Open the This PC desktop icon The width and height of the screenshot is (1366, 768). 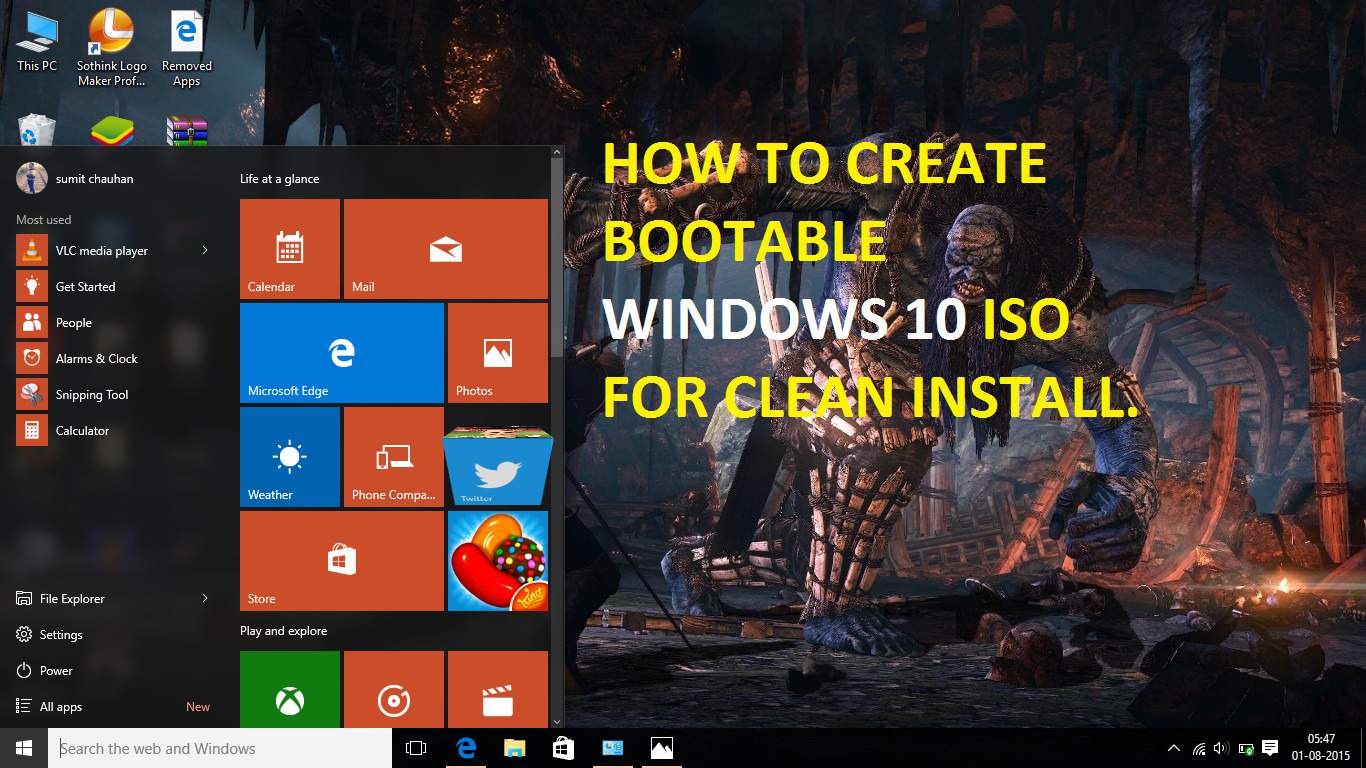pyautogui.click(x=37, y=42)
